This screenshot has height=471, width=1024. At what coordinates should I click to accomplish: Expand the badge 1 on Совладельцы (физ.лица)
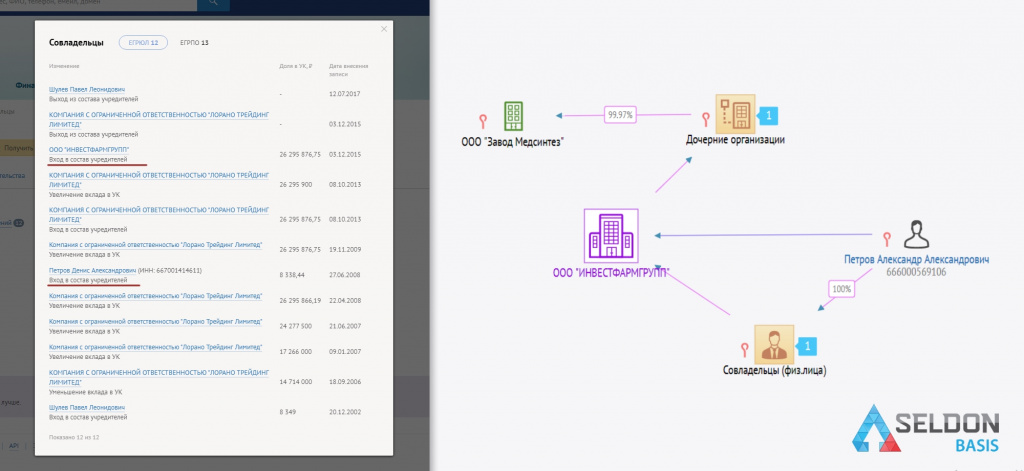tap(807, 346)
